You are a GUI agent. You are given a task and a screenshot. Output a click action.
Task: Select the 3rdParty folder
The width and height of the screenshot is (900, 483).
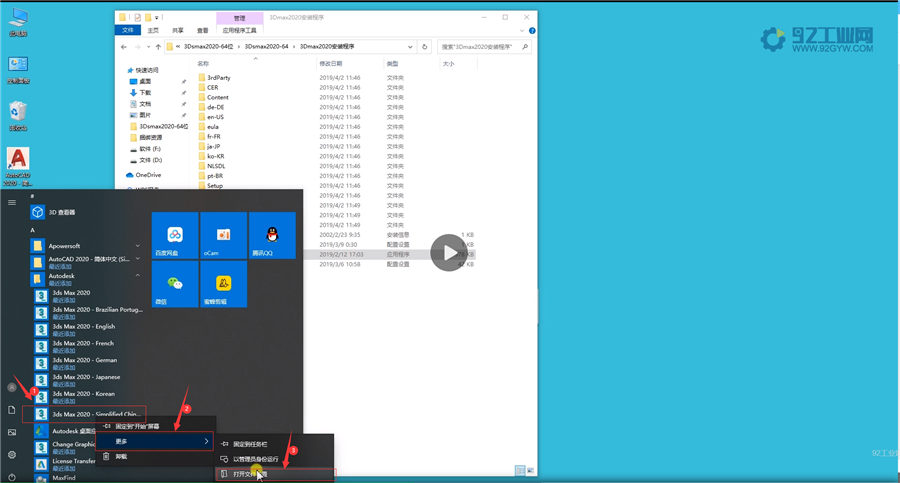(219, 78)
